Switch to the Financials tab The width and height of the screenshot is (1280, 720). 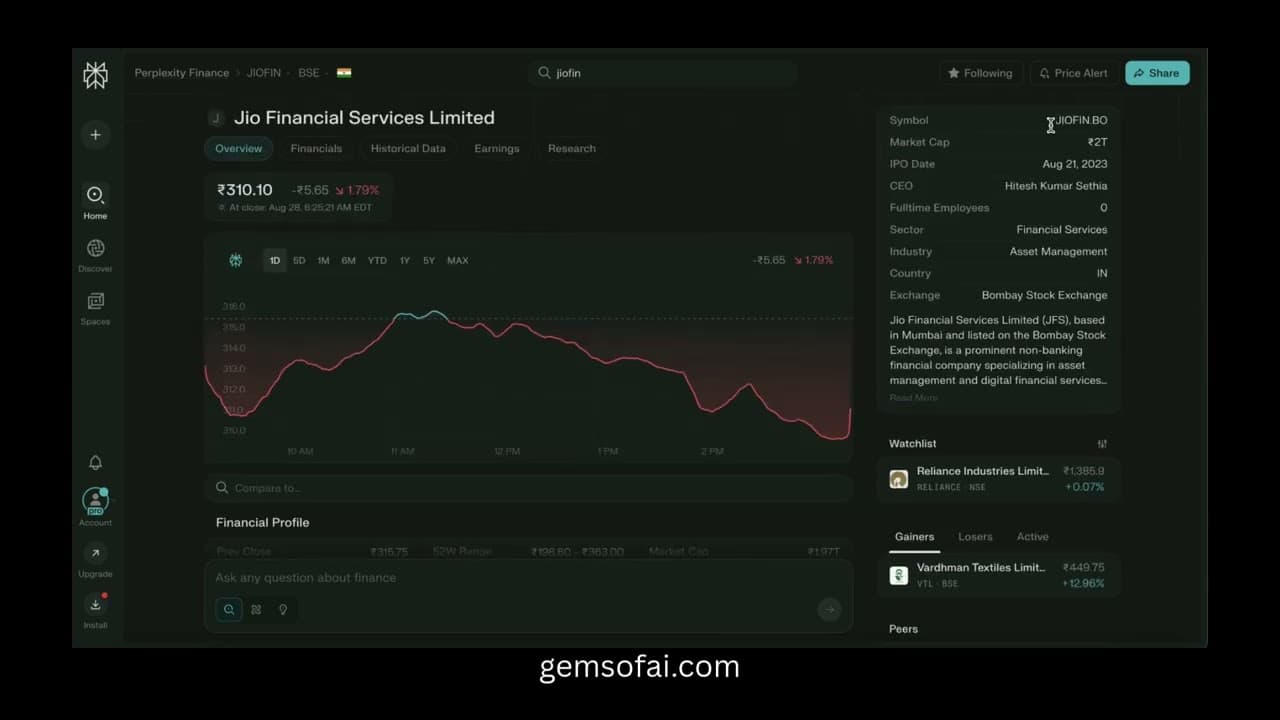(316, 149)
